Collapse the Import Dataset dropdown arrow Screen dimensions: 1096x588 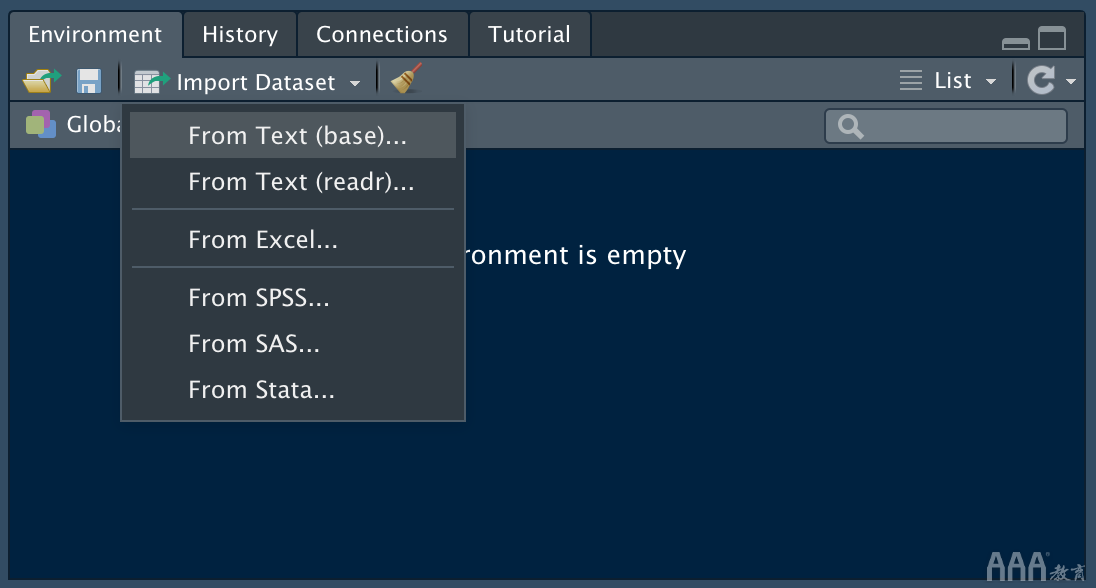point(355,83)
